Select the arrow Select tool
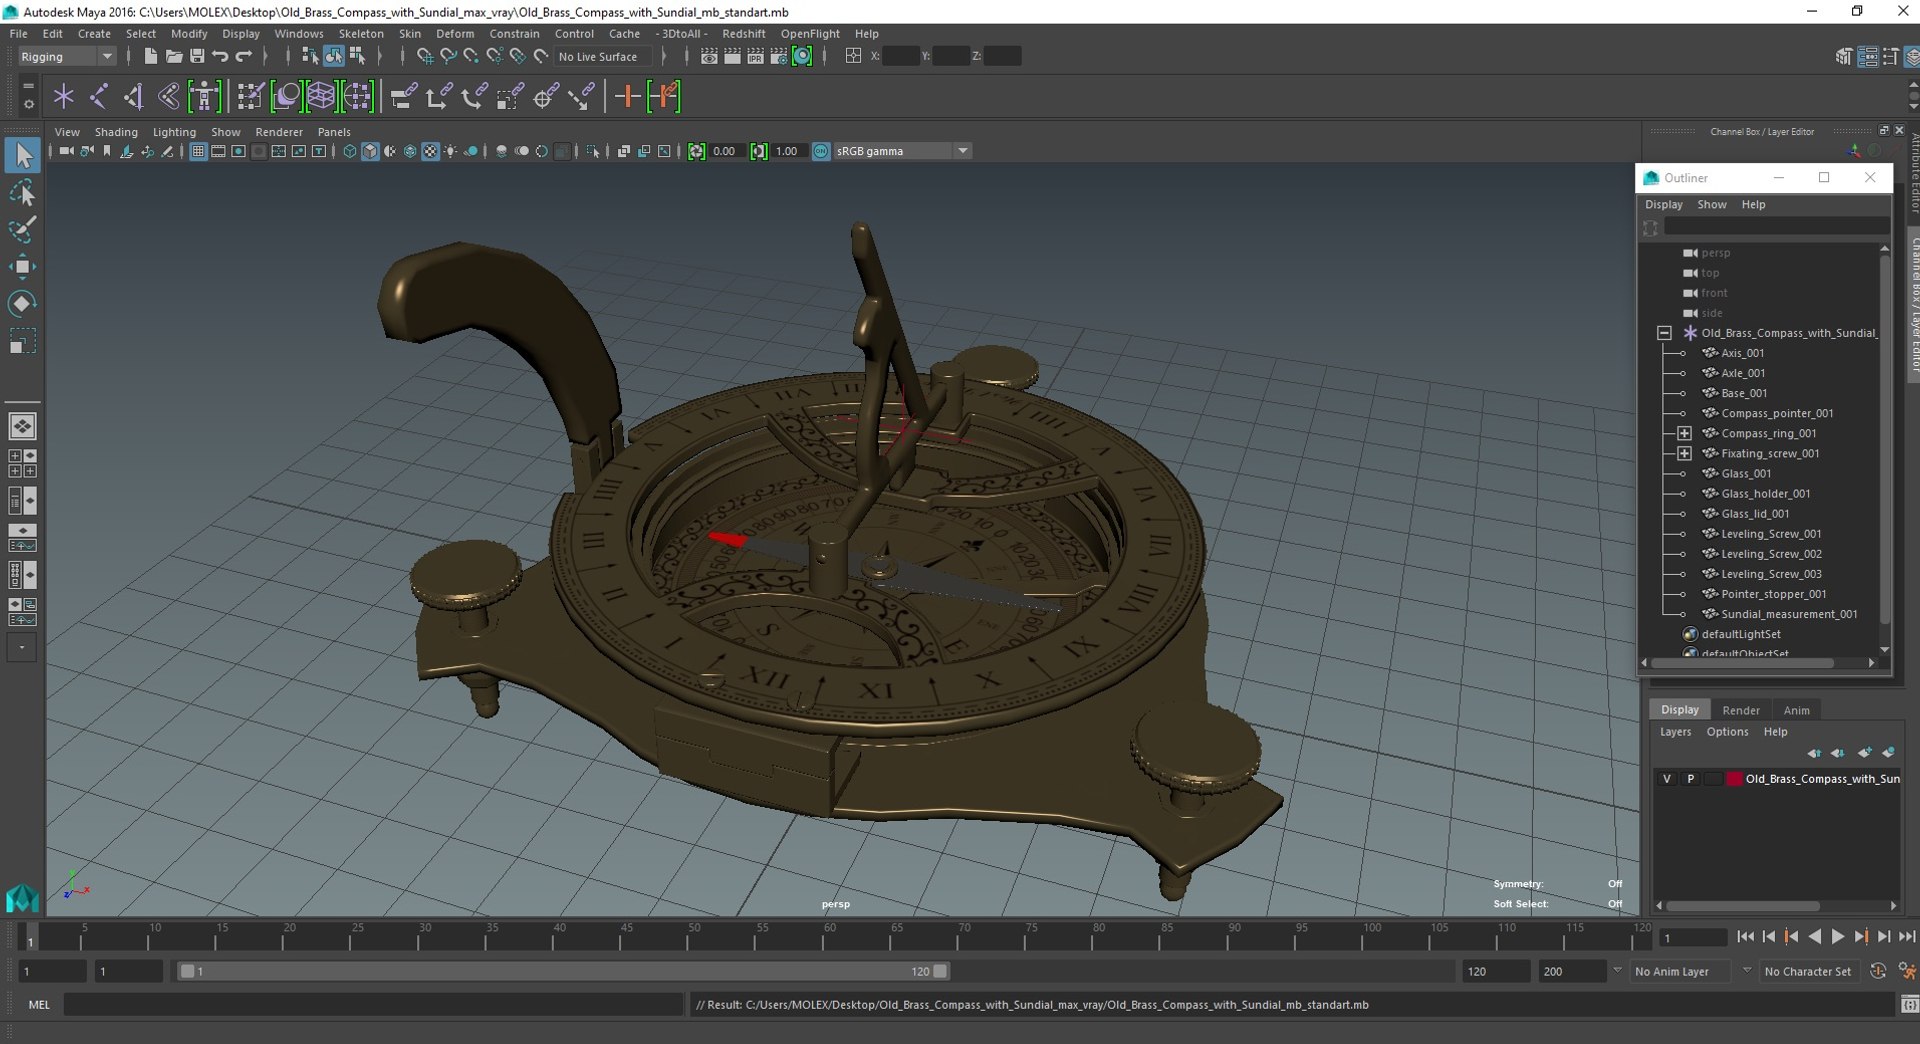1920x1044 pixels. (22, 155)
